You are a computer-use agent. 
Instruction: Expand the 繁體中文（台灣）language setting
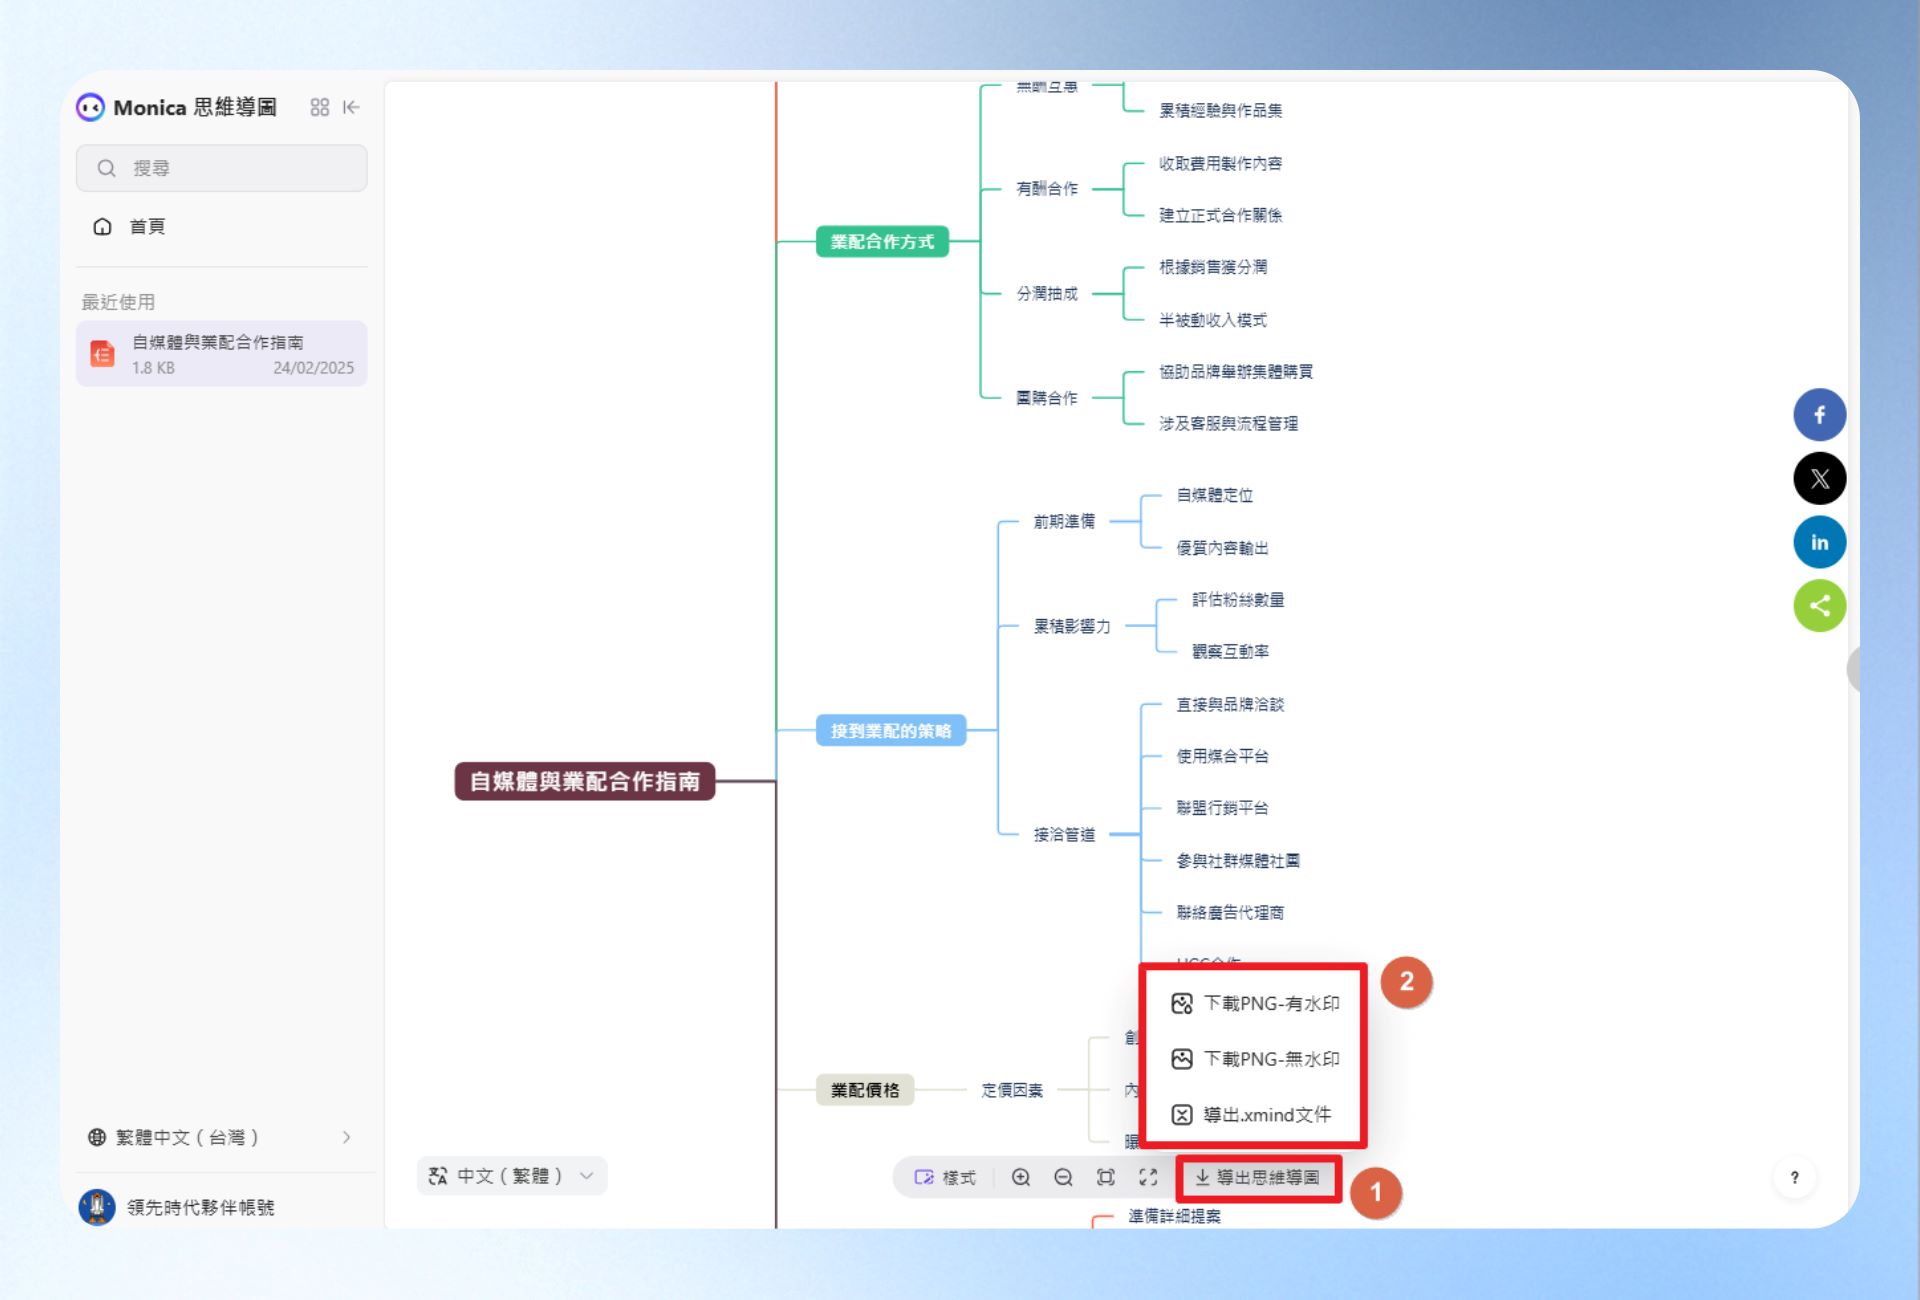click(221, 1137)
